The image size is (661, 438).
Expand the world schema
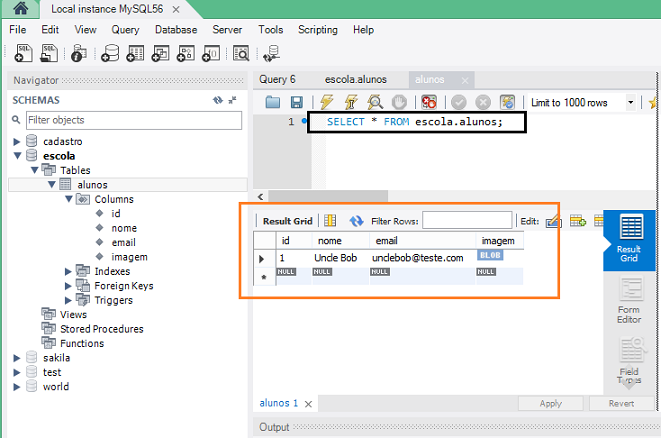(x=17, y=387)
